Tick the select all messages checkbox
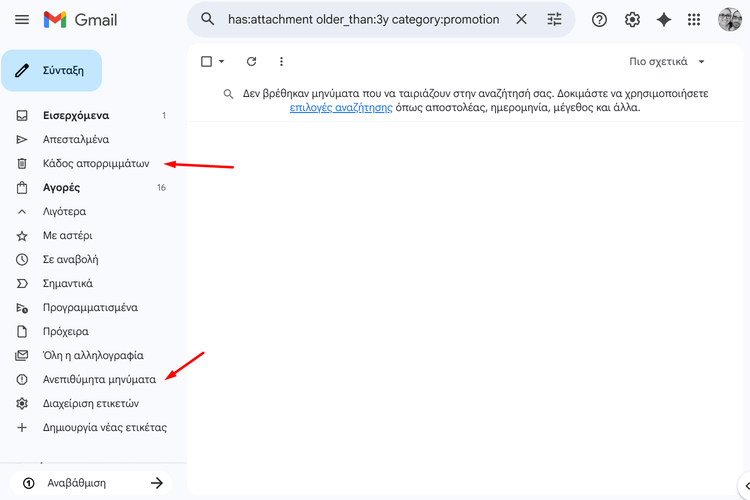The image size is (750, 500). (207, 62)
